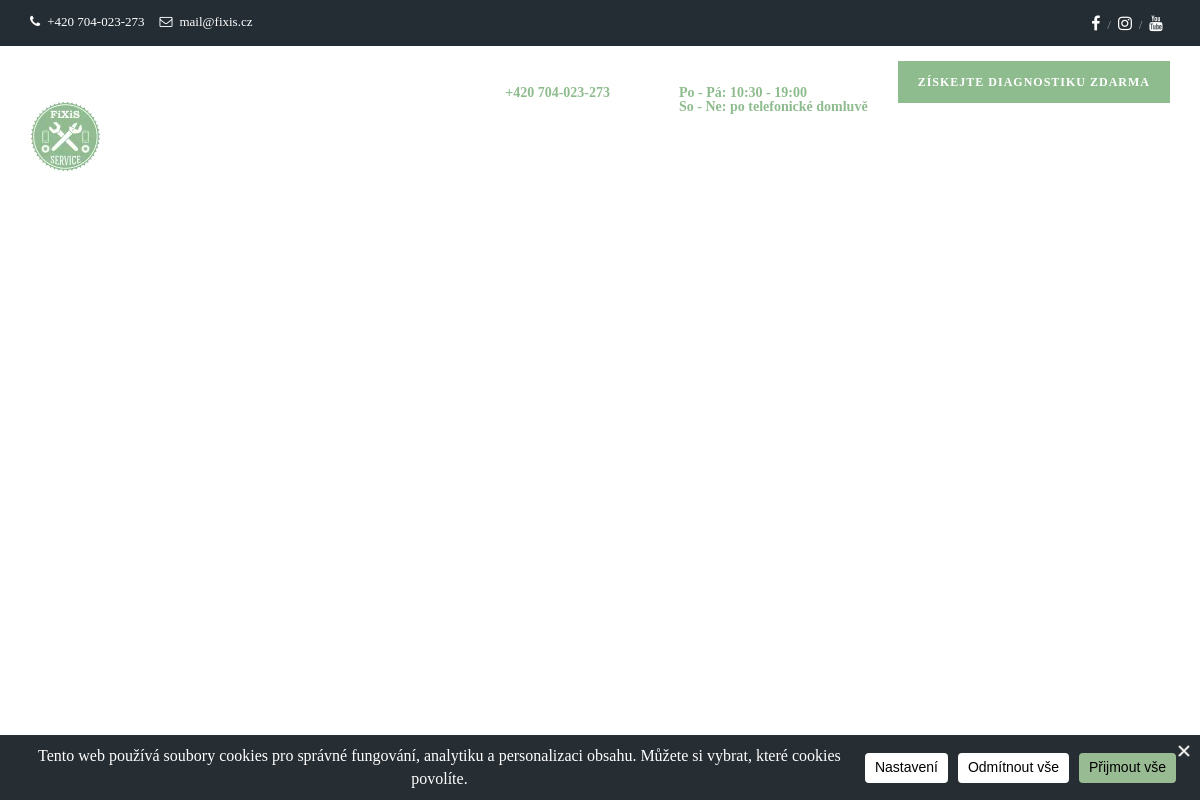Screen dimensions: 1200x800
Task: Call +420 704-023-273 from the top bar
Action: click(96, 22)
